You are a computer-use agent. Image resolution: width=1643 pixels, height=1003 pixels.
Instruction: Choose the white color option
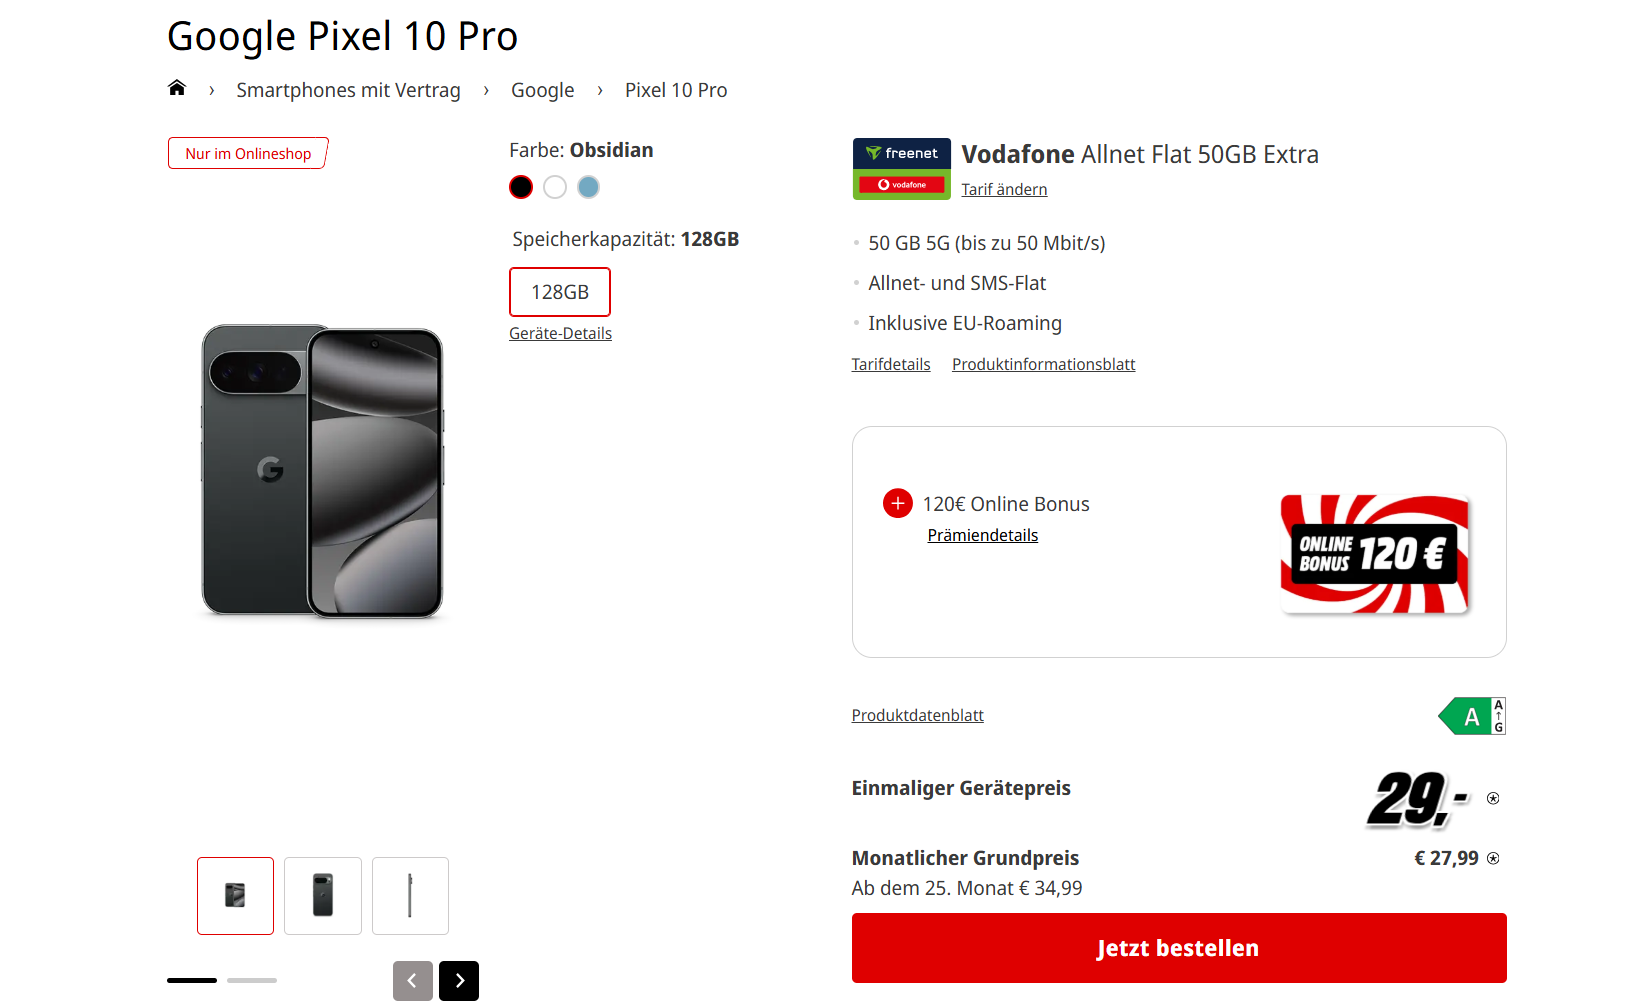555,187
